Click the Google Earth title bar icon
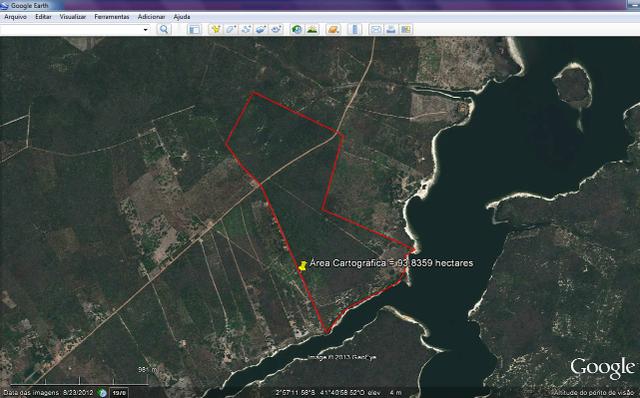640x398 pixels. tap(4, 6)
